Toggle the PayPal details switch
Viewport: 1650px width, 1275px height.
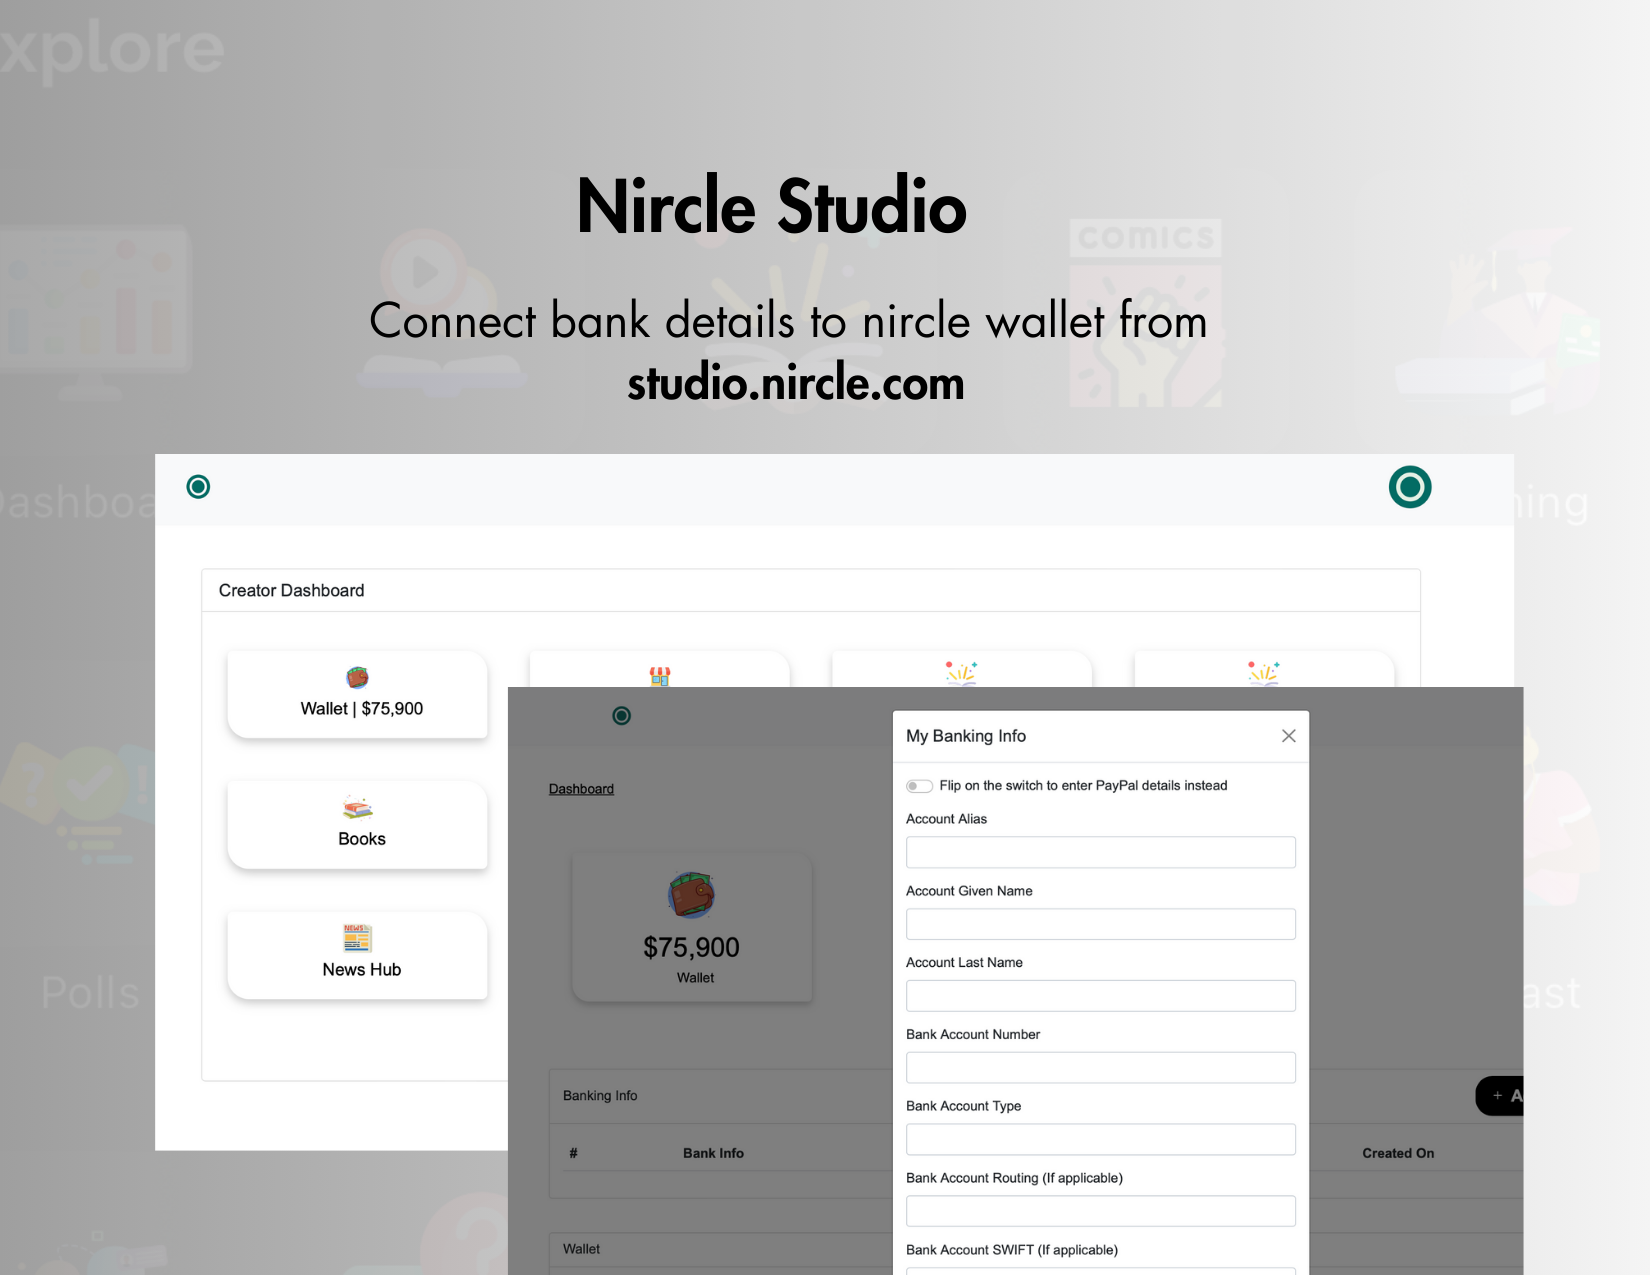919,786
